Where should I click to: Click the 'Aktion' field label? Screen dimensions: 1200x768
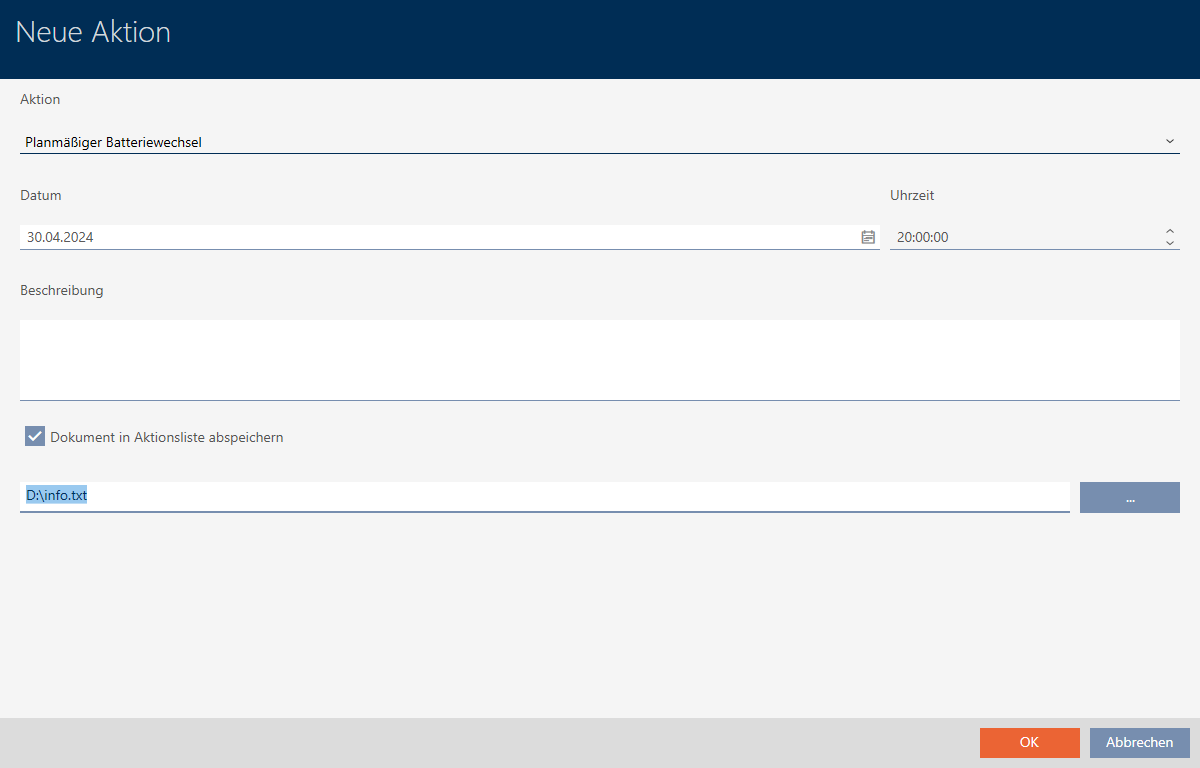tap(40, 99)
